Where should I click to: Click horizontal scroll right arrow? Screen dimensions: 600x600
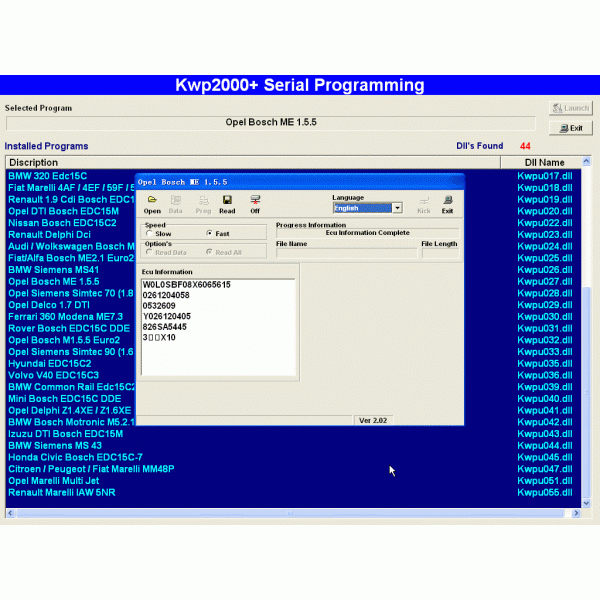pos(576,513)
